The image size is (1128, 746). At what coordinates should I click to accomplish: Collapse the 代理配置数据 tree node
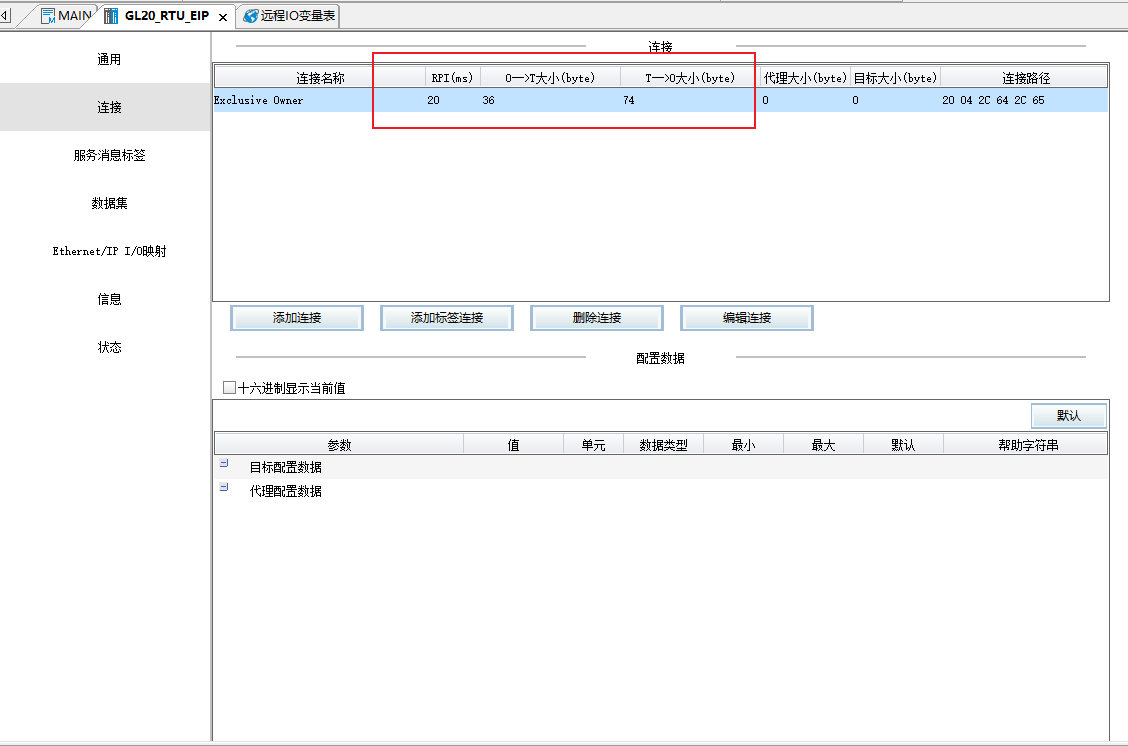coord(224,488)
